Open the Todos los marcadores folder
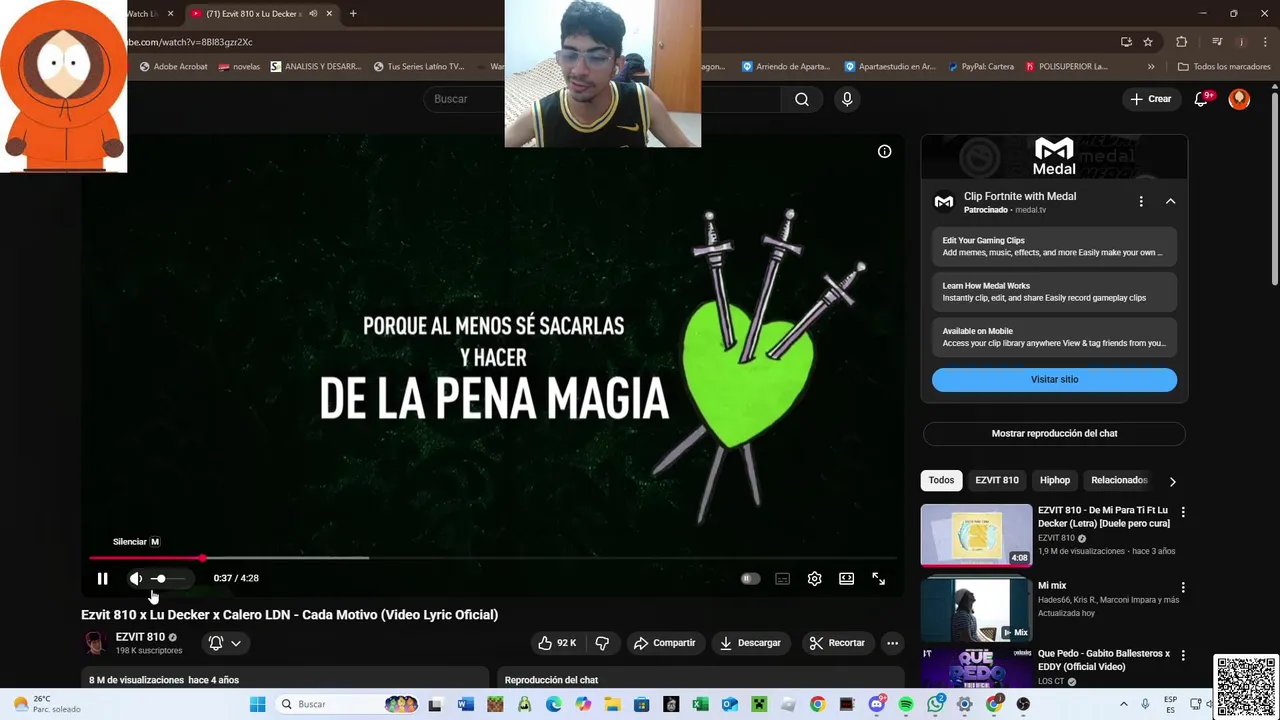 pyautogui.click(x=1224, y=67)
